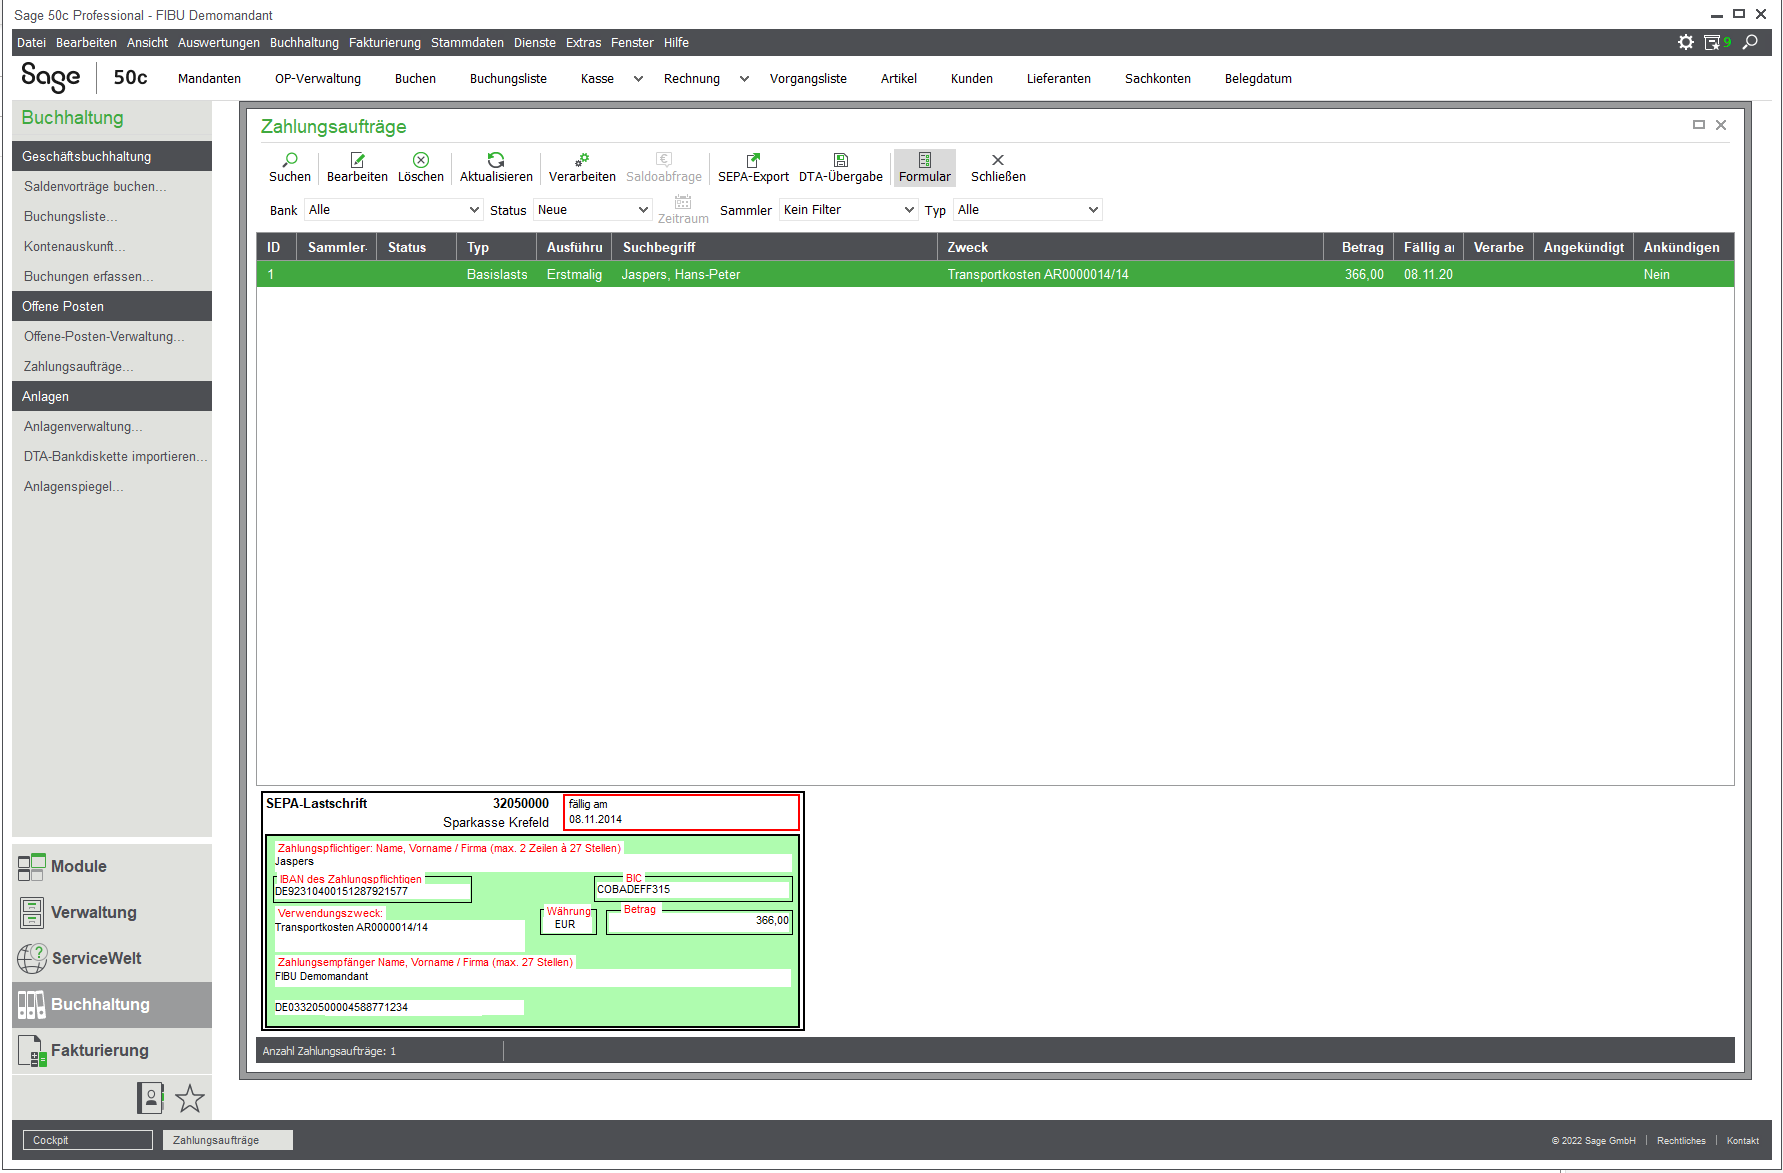Screen dimensions: 1783x1173
Task: Toggle the Formular view button
Action: click(924, 167)
